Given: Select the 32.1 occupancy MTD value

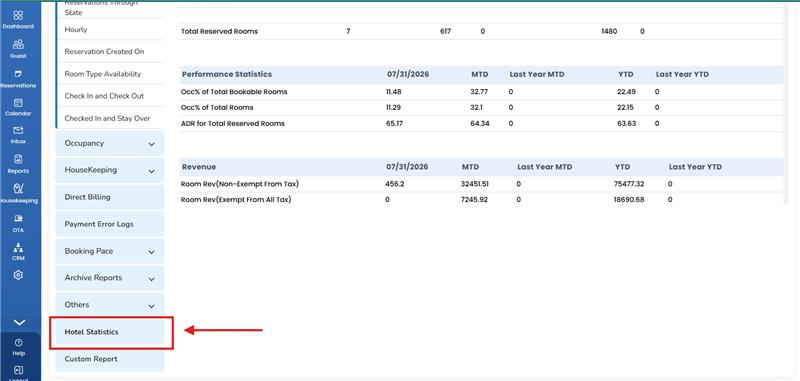Looking at the screenshot, I should point(477,108).
